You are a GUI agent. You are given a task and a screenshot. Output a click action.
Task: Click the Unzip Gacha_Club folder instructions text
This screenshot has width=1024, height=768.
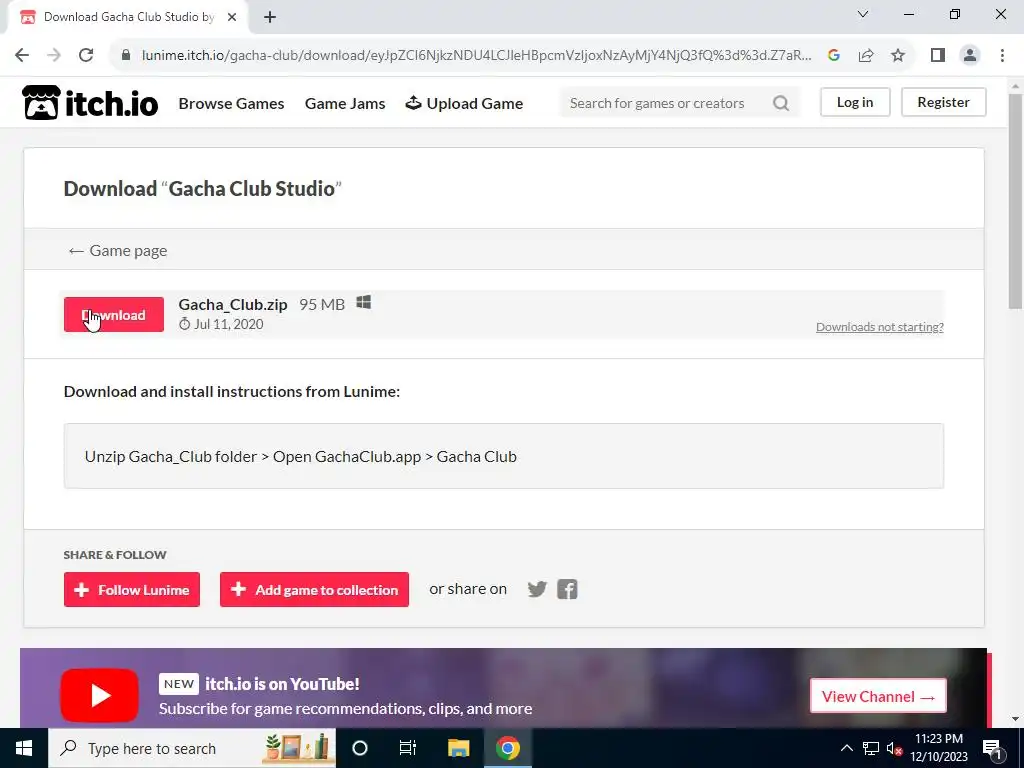pos(300,456)
